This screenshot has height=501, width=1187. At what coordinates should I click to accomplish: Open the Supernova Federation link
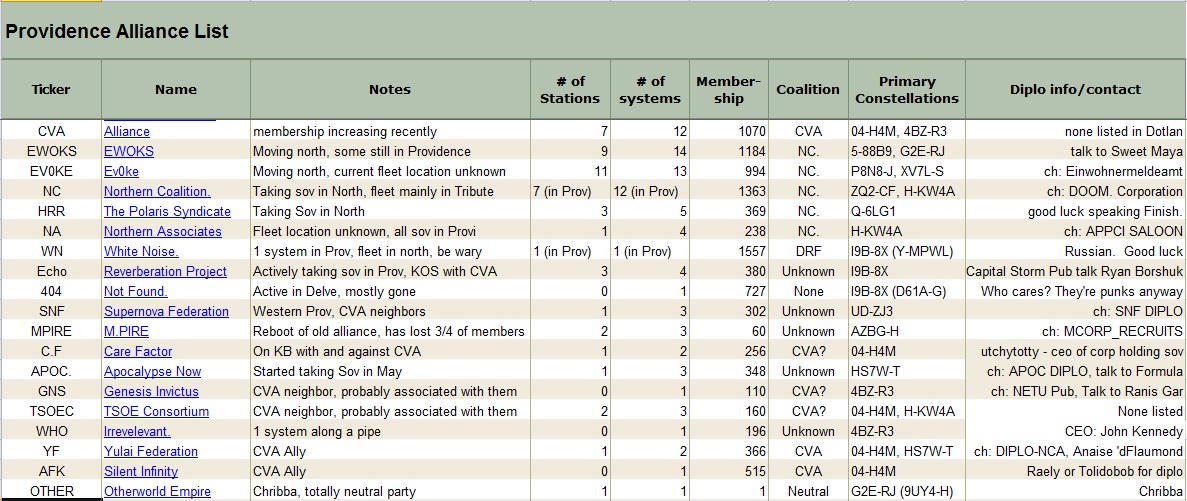coord(166,311)
